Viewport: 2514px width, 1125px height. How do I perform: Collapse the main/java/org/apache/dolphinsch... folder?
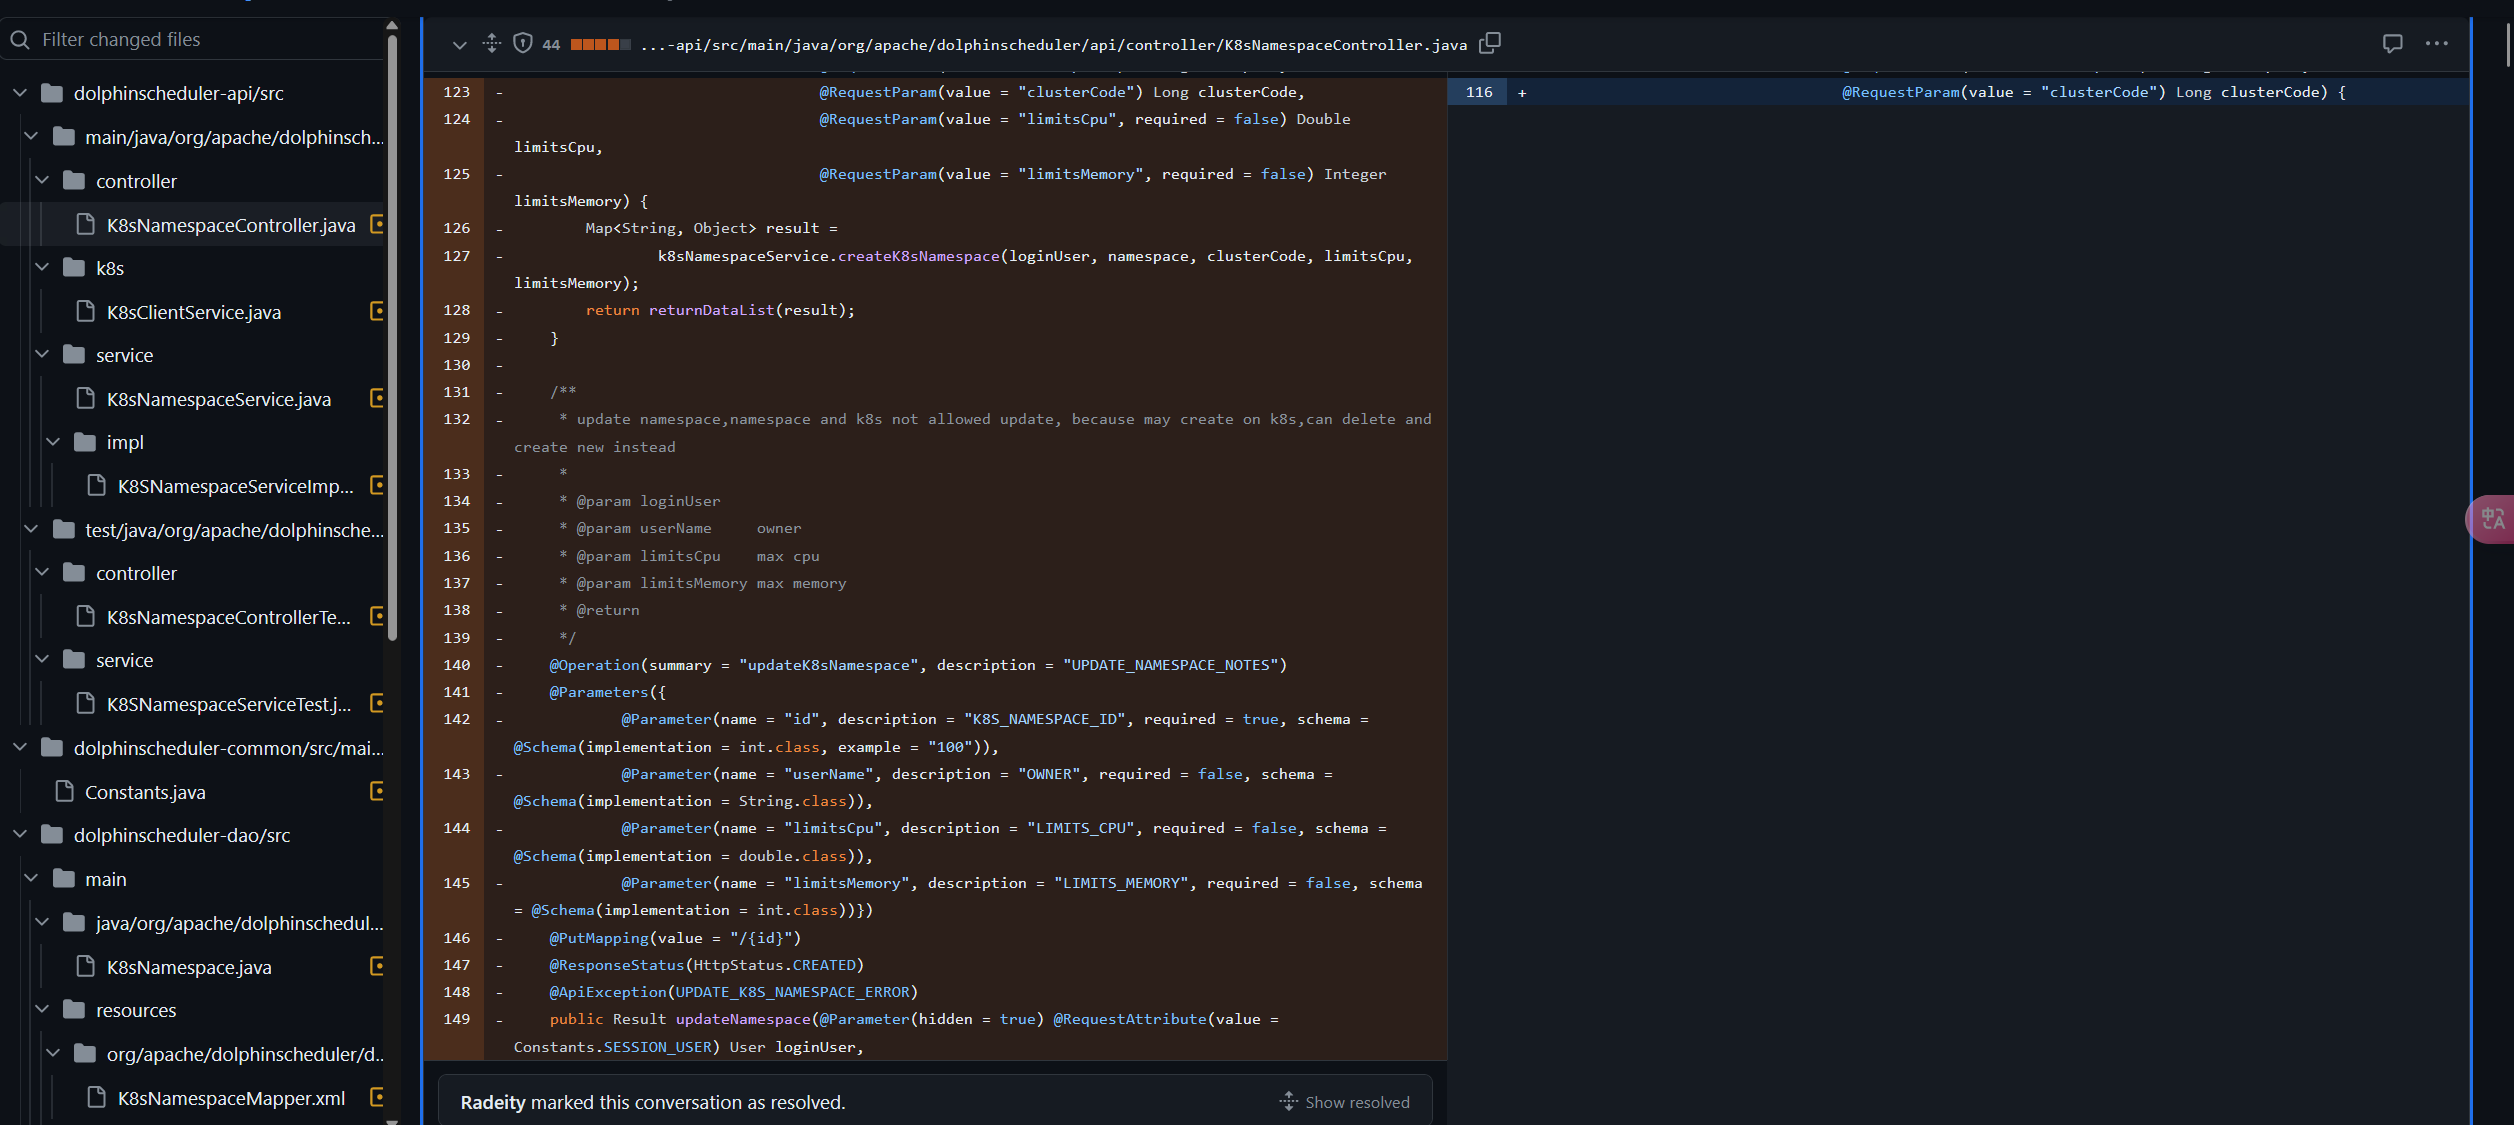point(31,136)
